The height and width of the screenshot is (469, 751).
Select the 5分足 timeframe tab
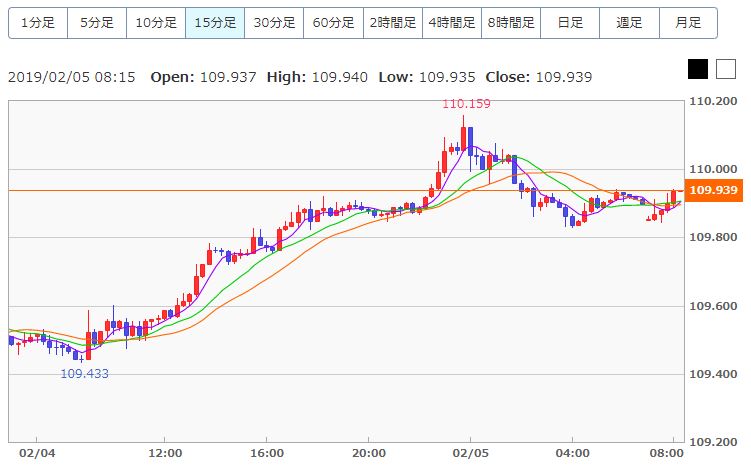(x=97, y=23)
